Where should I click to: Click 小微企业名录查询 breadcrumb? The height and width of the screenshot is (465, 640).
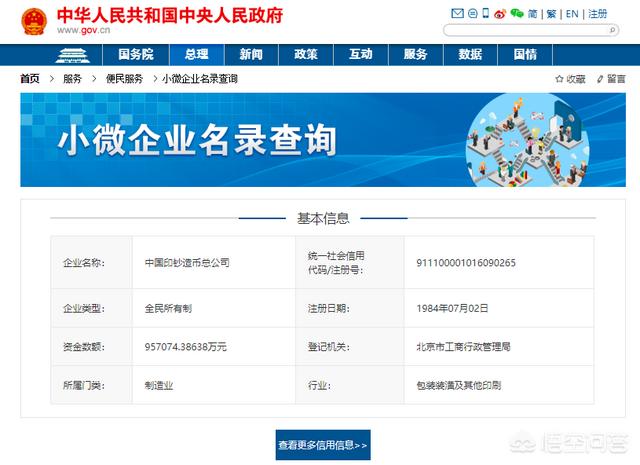(x=200, y=79)
